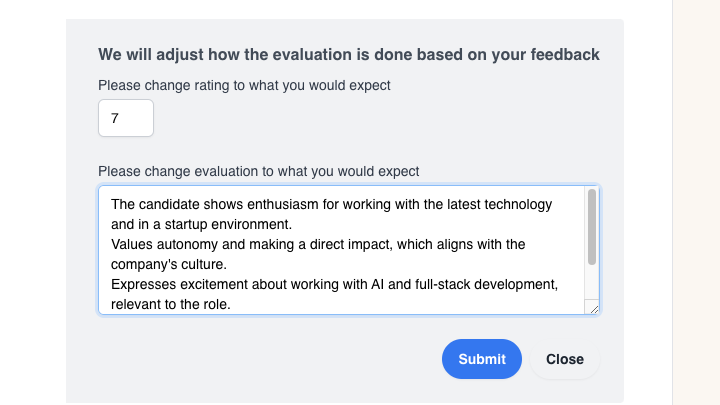The height and width of the screenshot is (405, 720).
Task: Click the textarea resize handle corner
Action: tap(594, 309)
